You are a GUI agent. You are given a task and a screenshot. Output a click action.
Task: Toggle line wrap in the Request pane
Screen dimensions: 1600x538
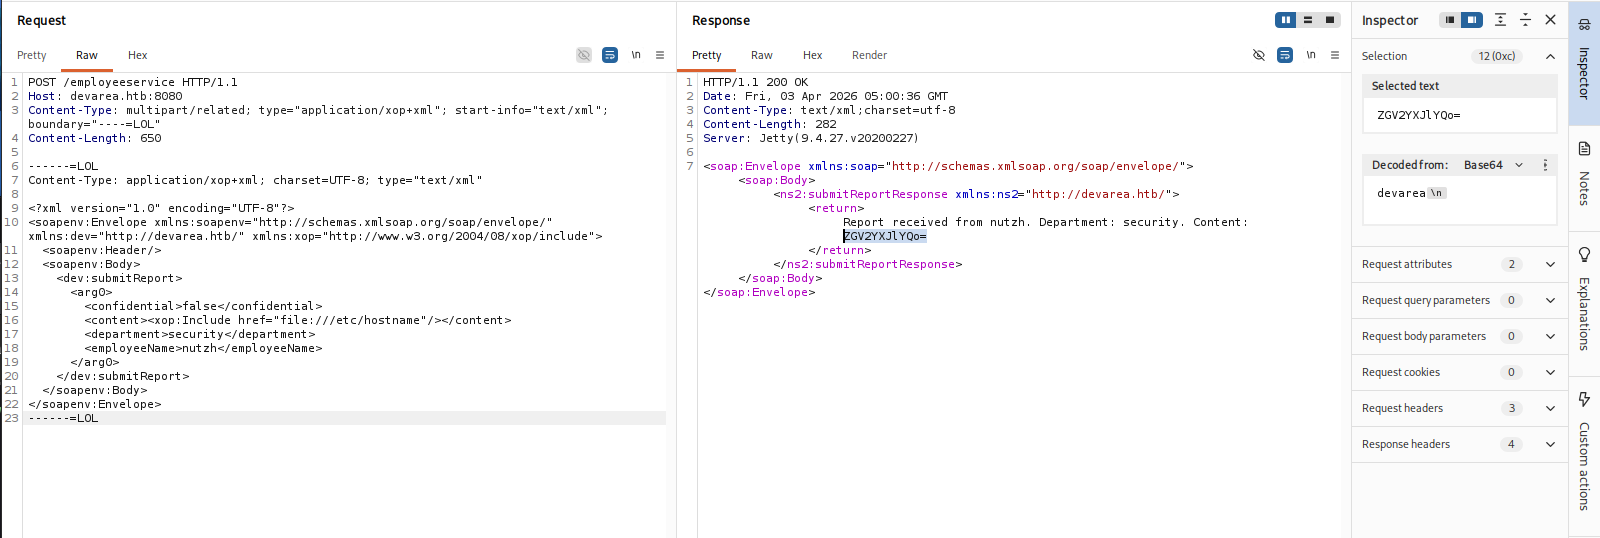coord(610,55)
